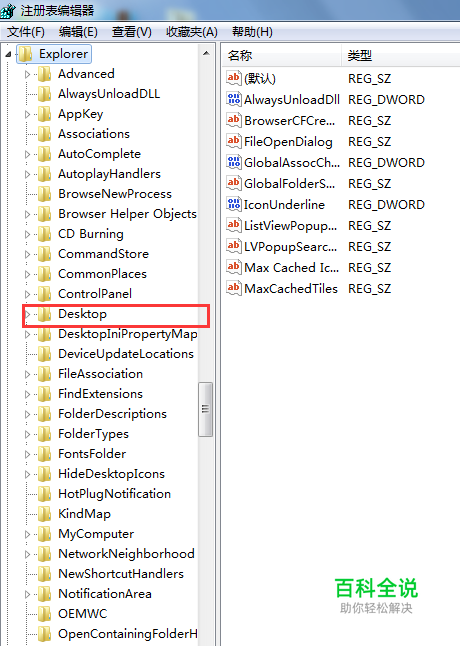The height and width of the screenshot is (646, 460).
Task: Select the OpenContainingFolderH key
Action: (128, 634)
